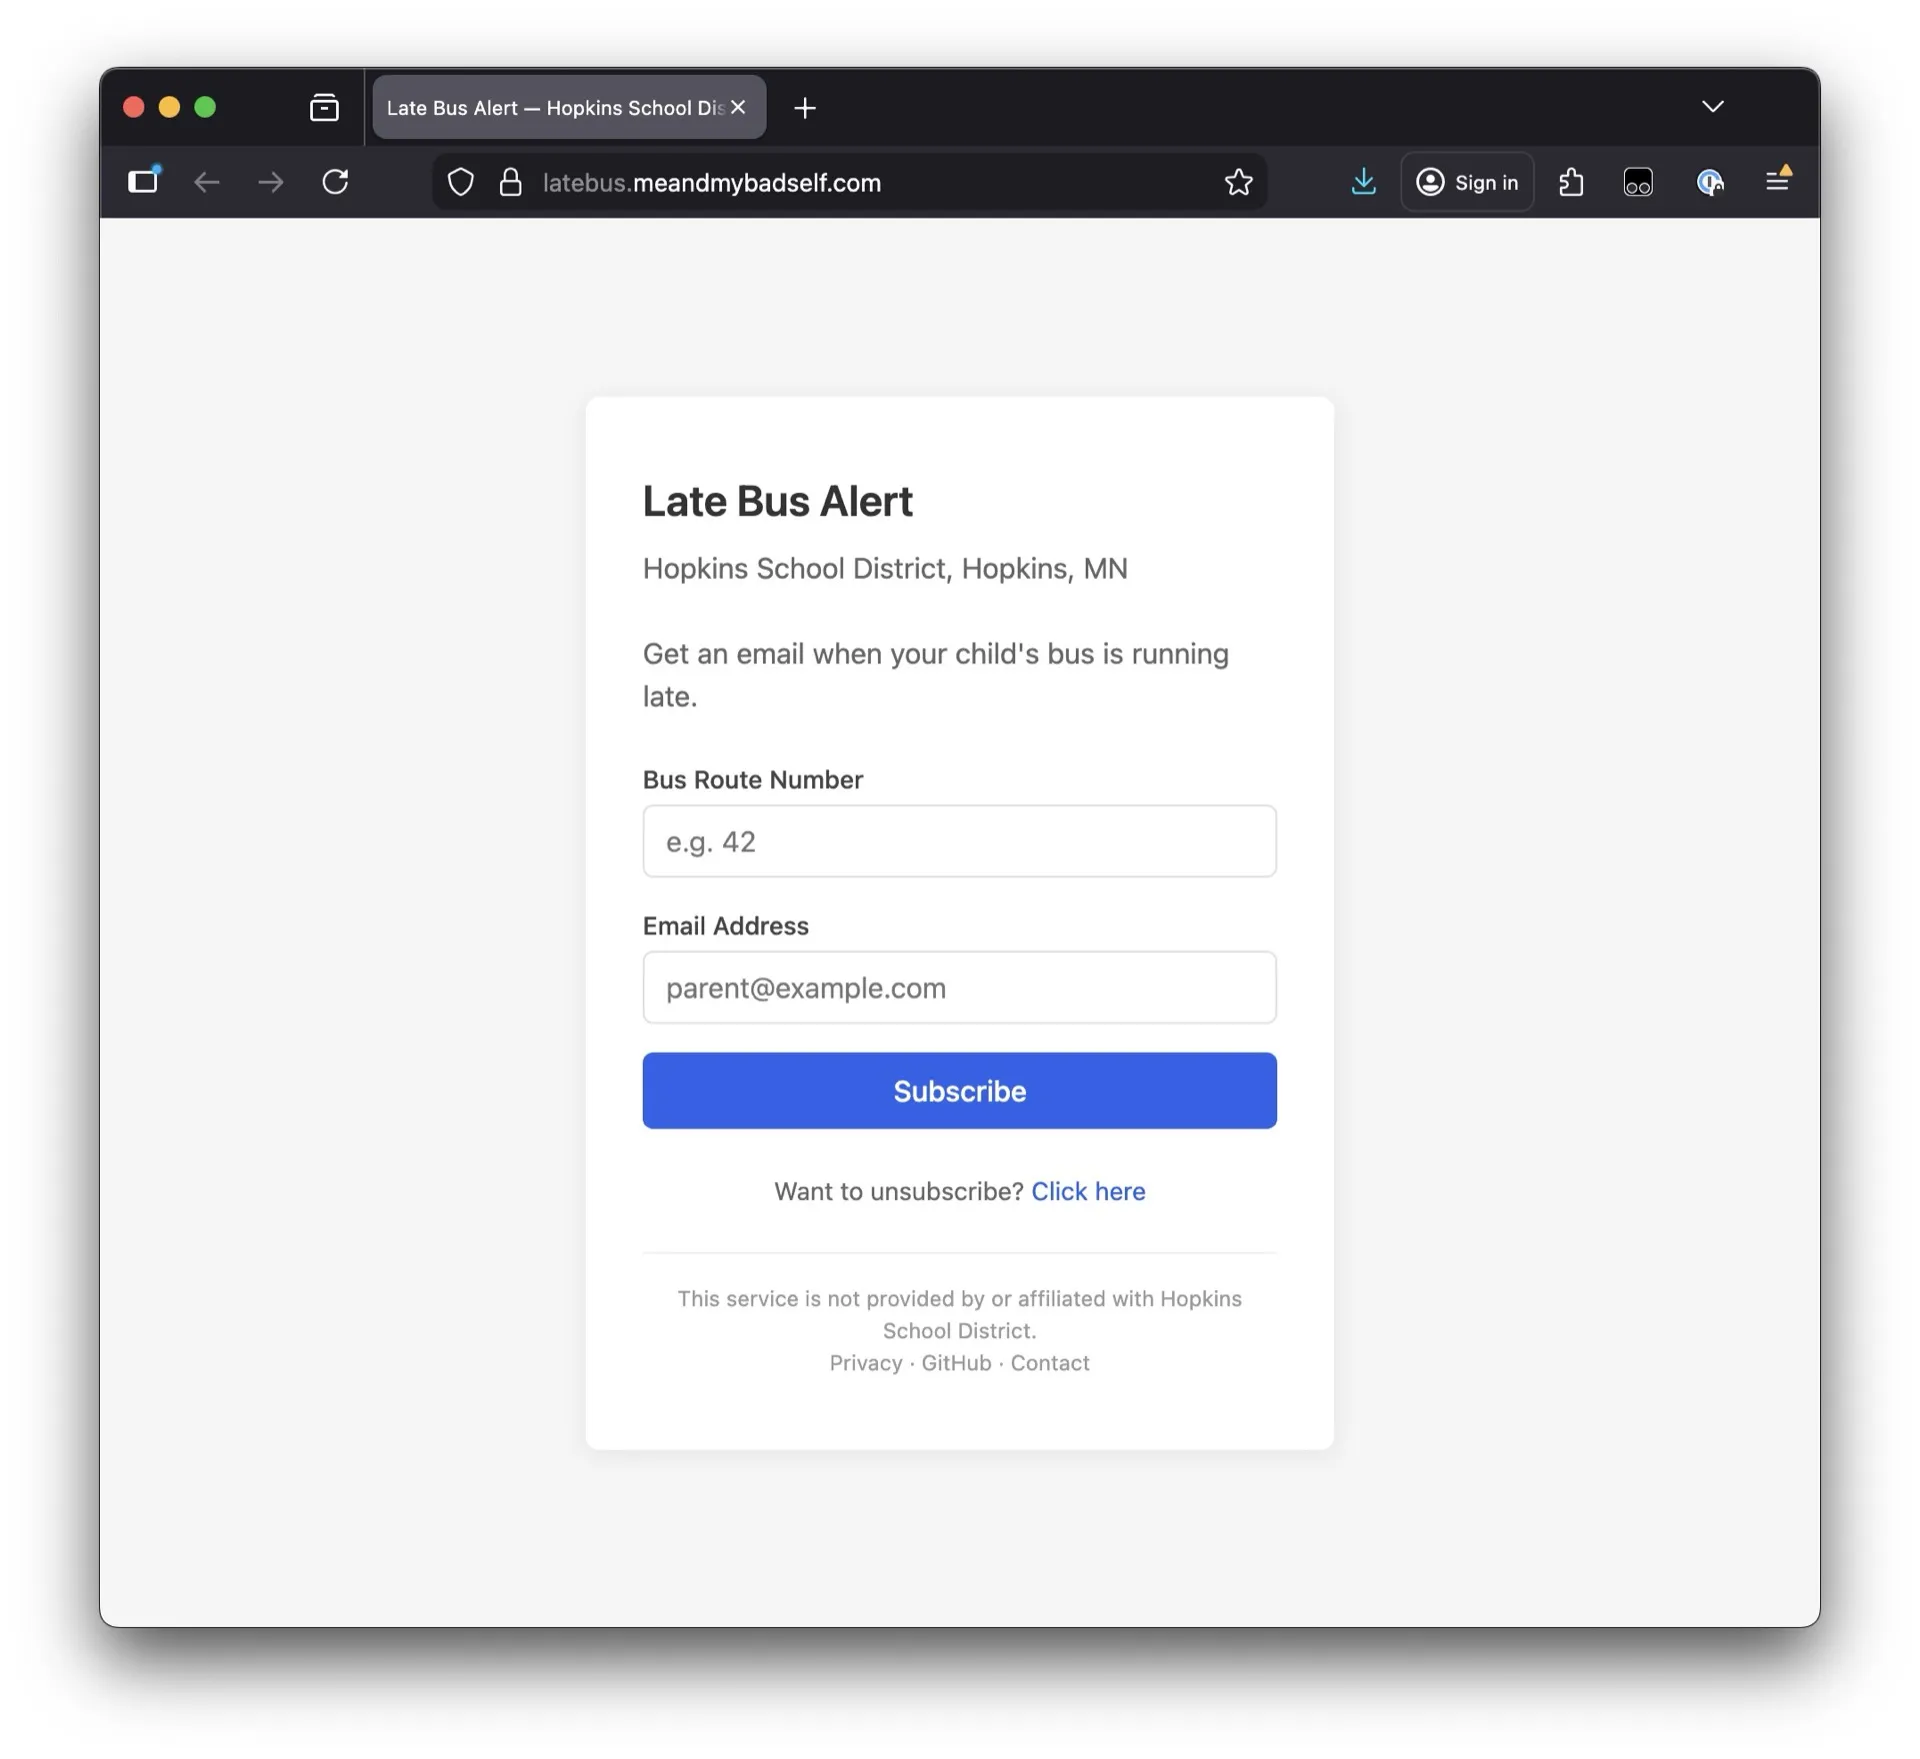1920x1759 pixels.
Task: Close the Late Bus Alert tab
Action: [x=738, y=107]
